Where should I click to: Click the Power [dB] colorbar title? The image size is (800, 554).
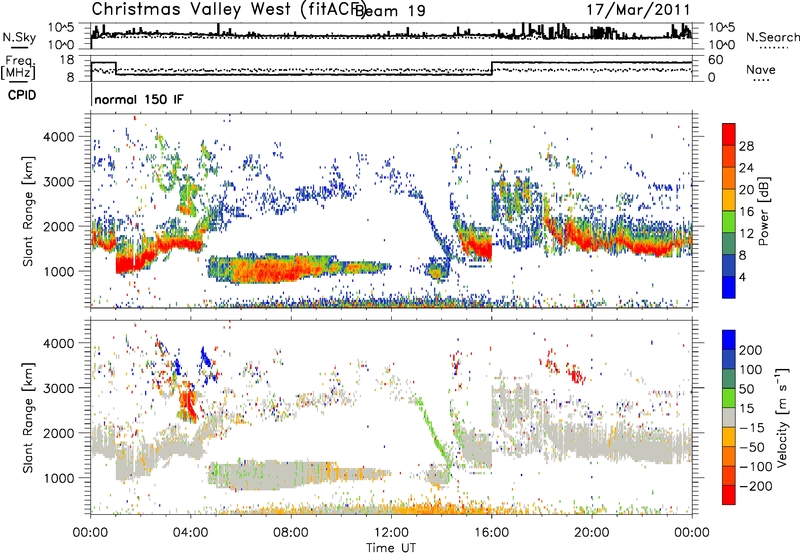point(764,211)
